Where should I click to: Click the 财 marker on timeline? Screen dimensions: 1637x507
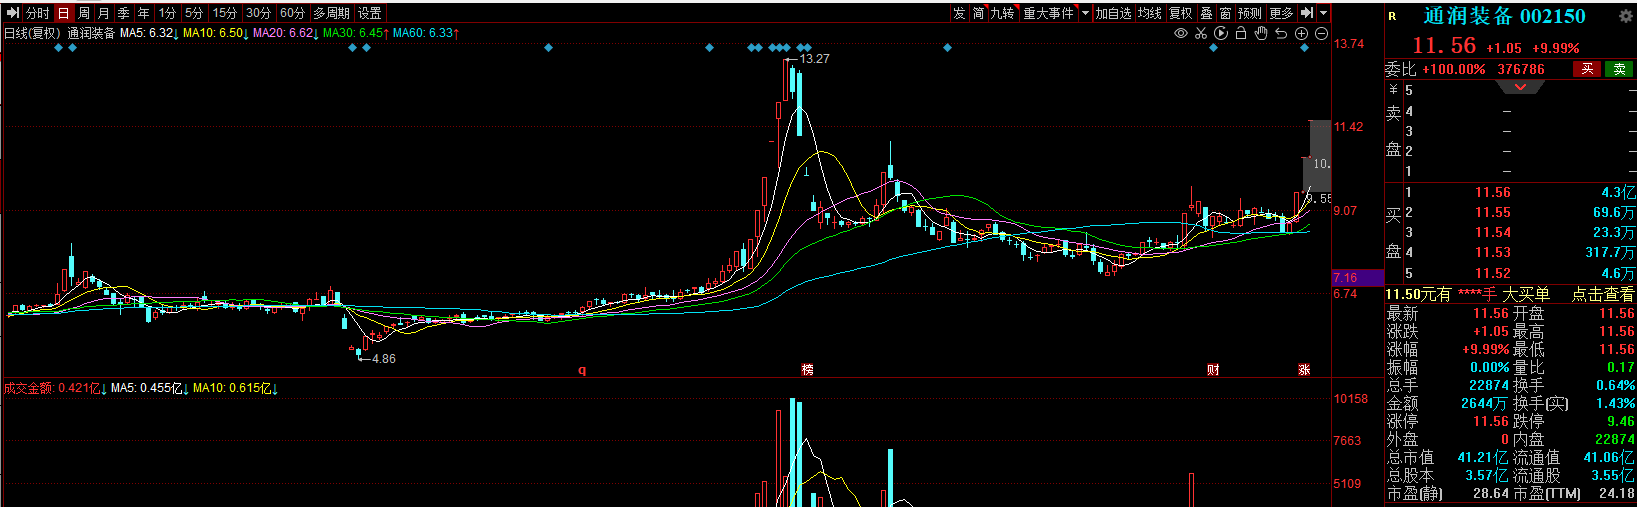(1213, 370)
